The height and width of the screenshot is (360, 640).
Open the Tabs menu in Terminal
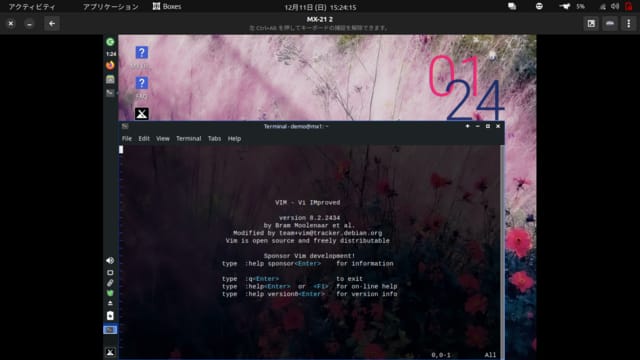point(214,139)
